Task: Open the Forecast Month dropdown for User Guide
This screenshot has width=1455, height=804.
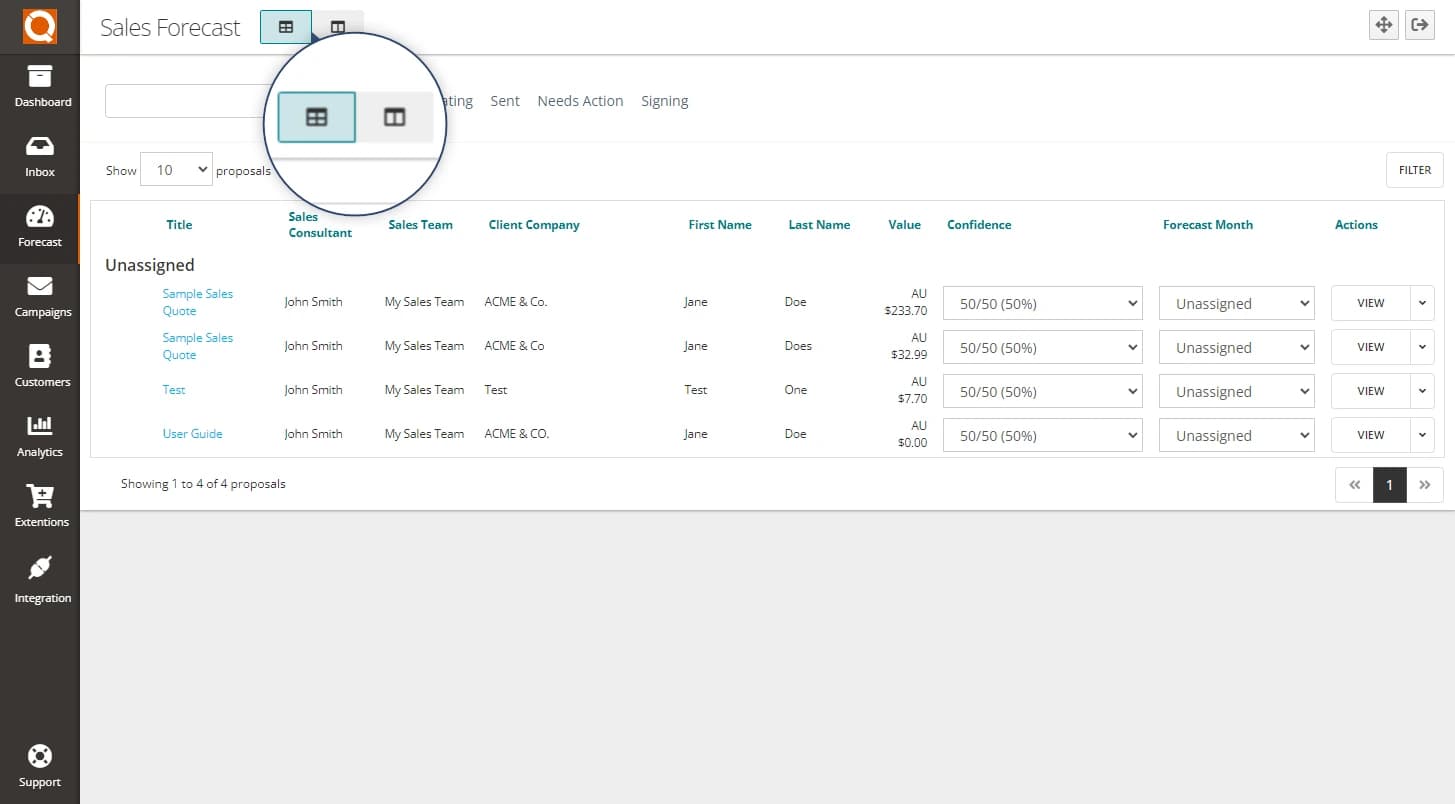Action: pyautogui.click(x=1236, y=435)
